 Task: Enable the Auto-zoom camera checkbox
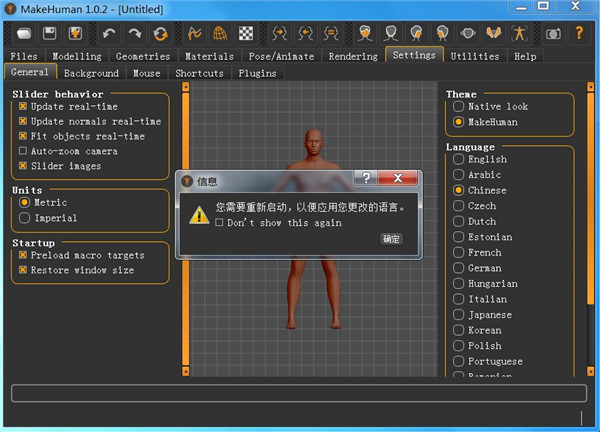[23, 151]
